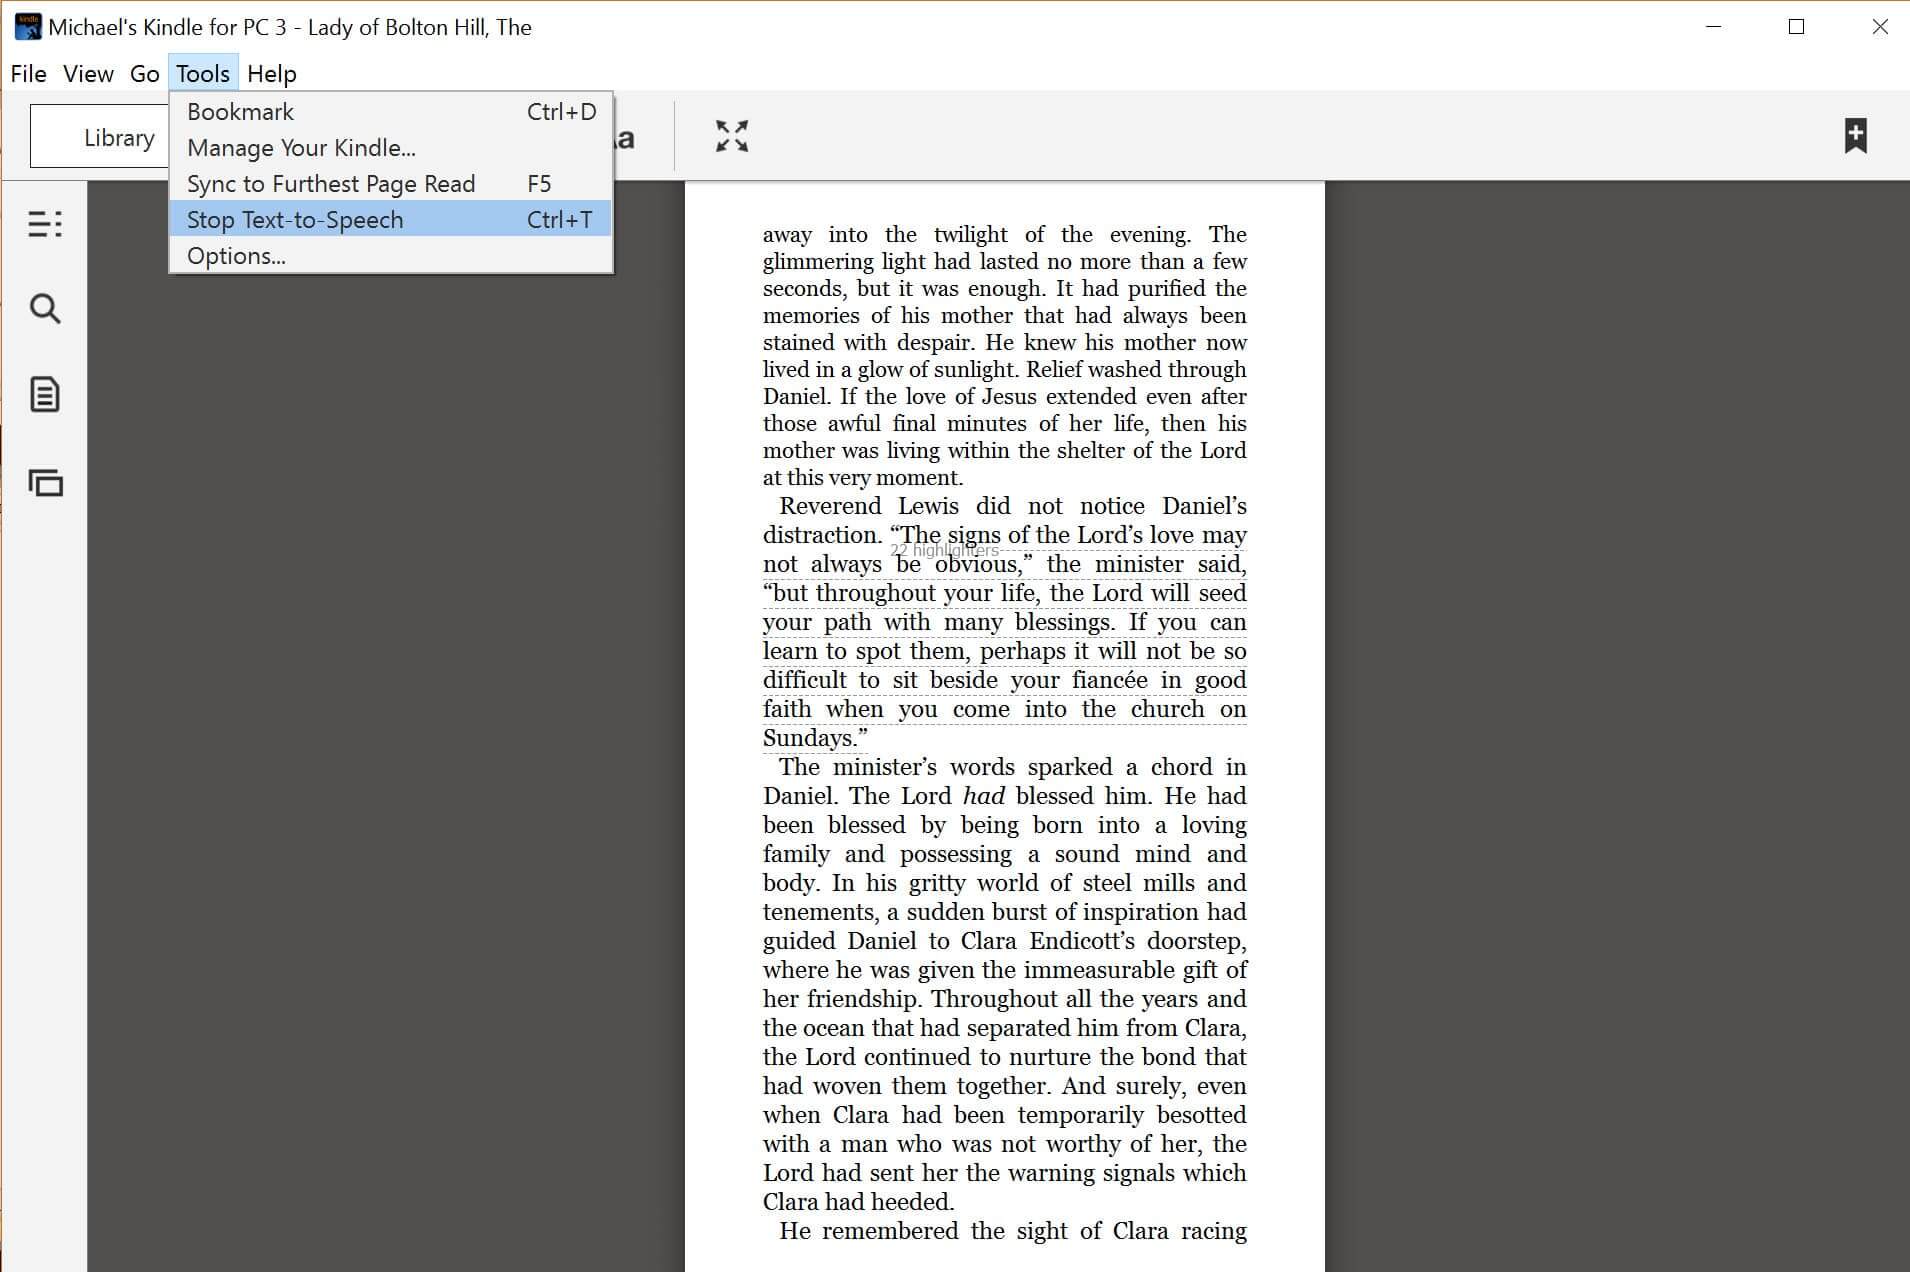Open the search magnifier icon

coord(45,309)
